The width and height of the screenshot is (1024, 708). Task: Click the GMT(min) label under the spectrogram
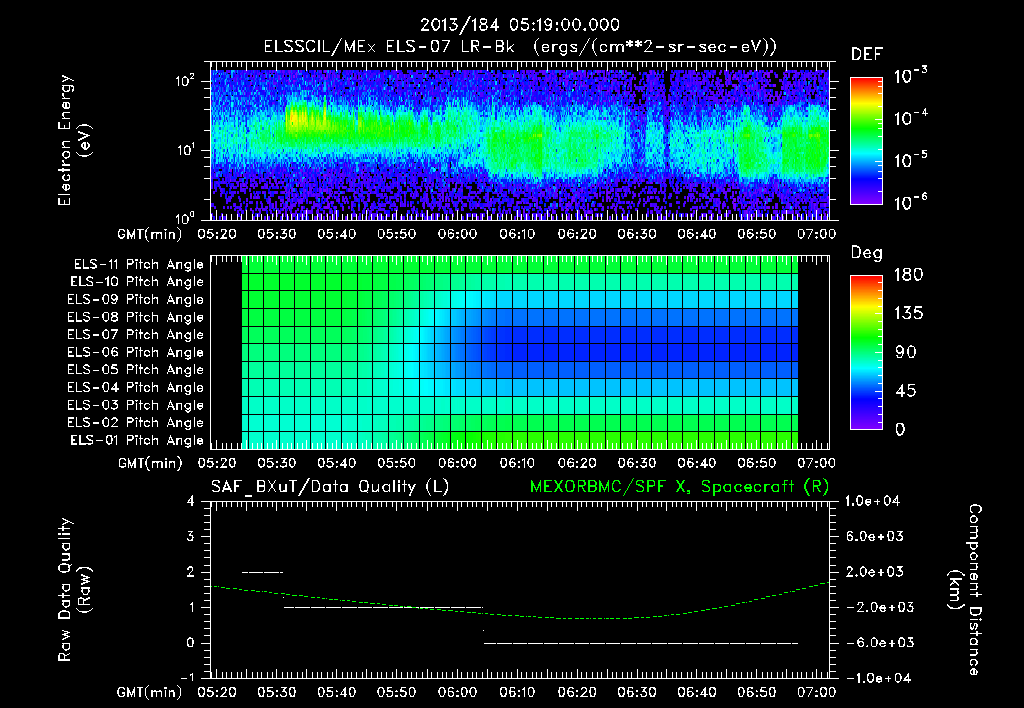tap(150, 234)
